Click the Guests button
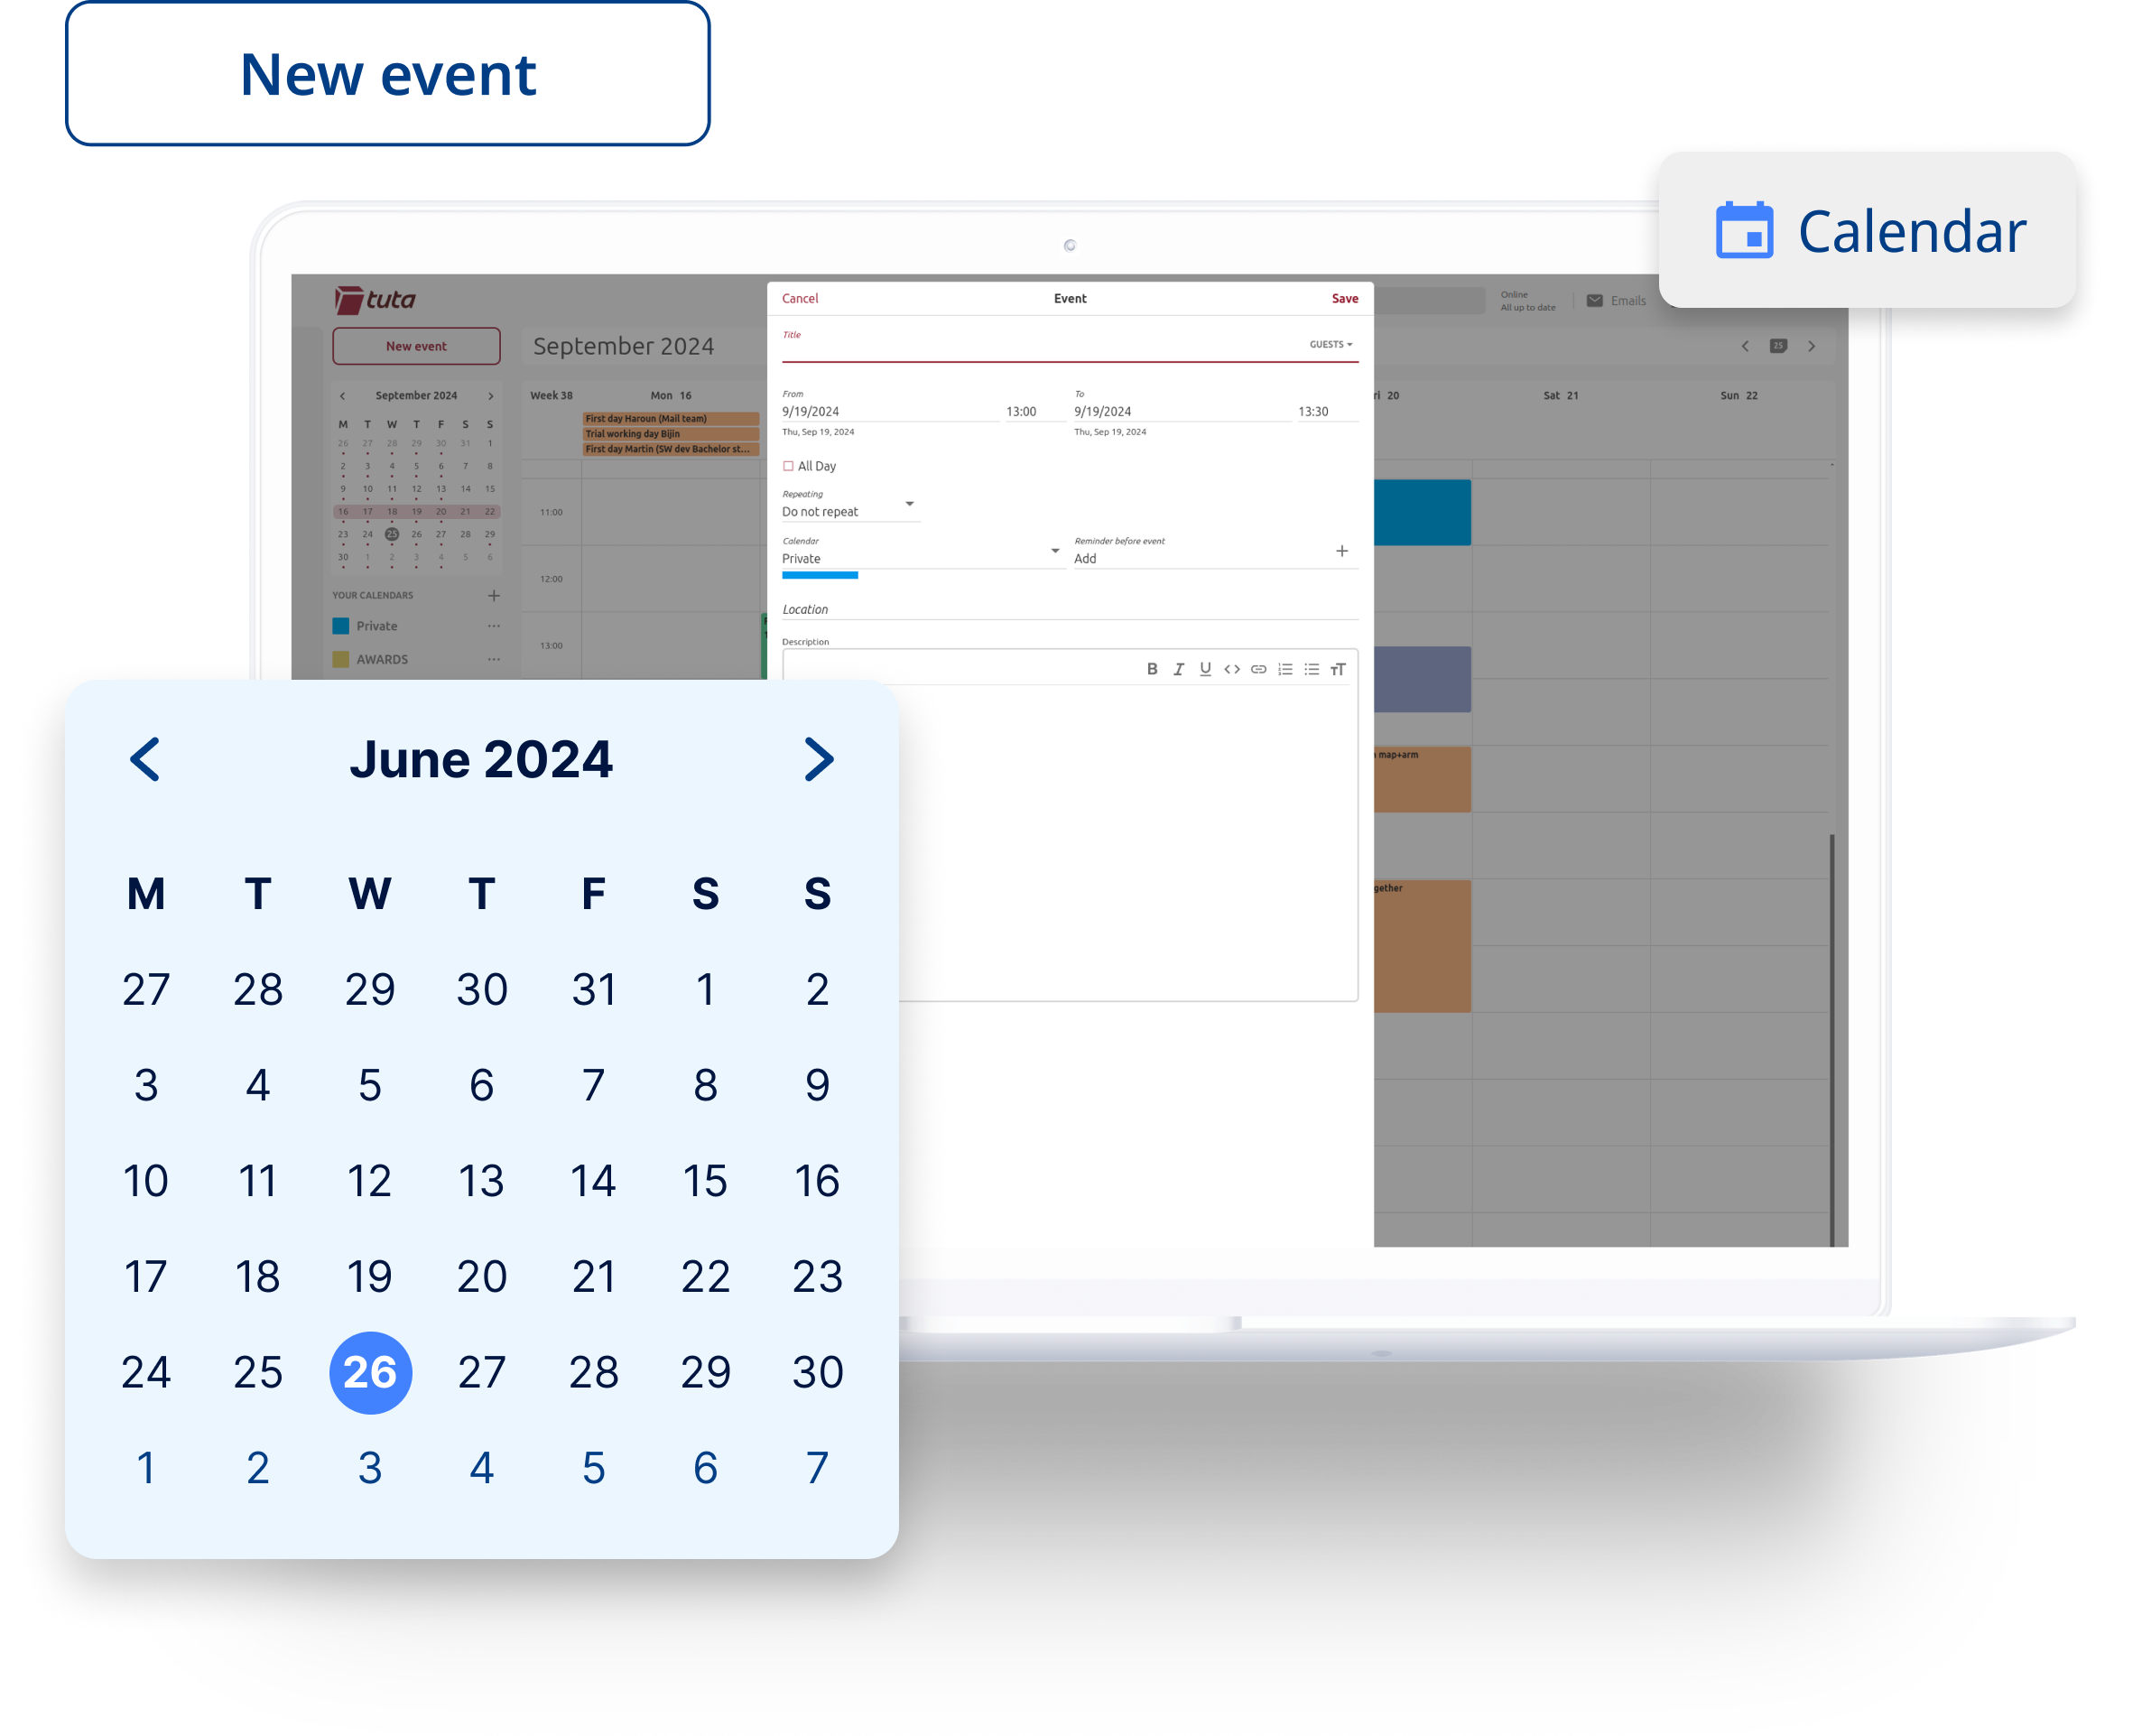The image size is (2142, 1736). click(x=1332, y=348)
